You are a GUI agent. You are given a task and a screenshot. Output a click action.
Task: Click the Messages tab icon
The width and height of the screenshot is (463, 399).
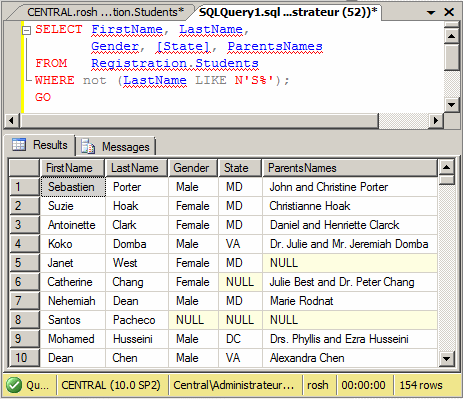point(88,147)
